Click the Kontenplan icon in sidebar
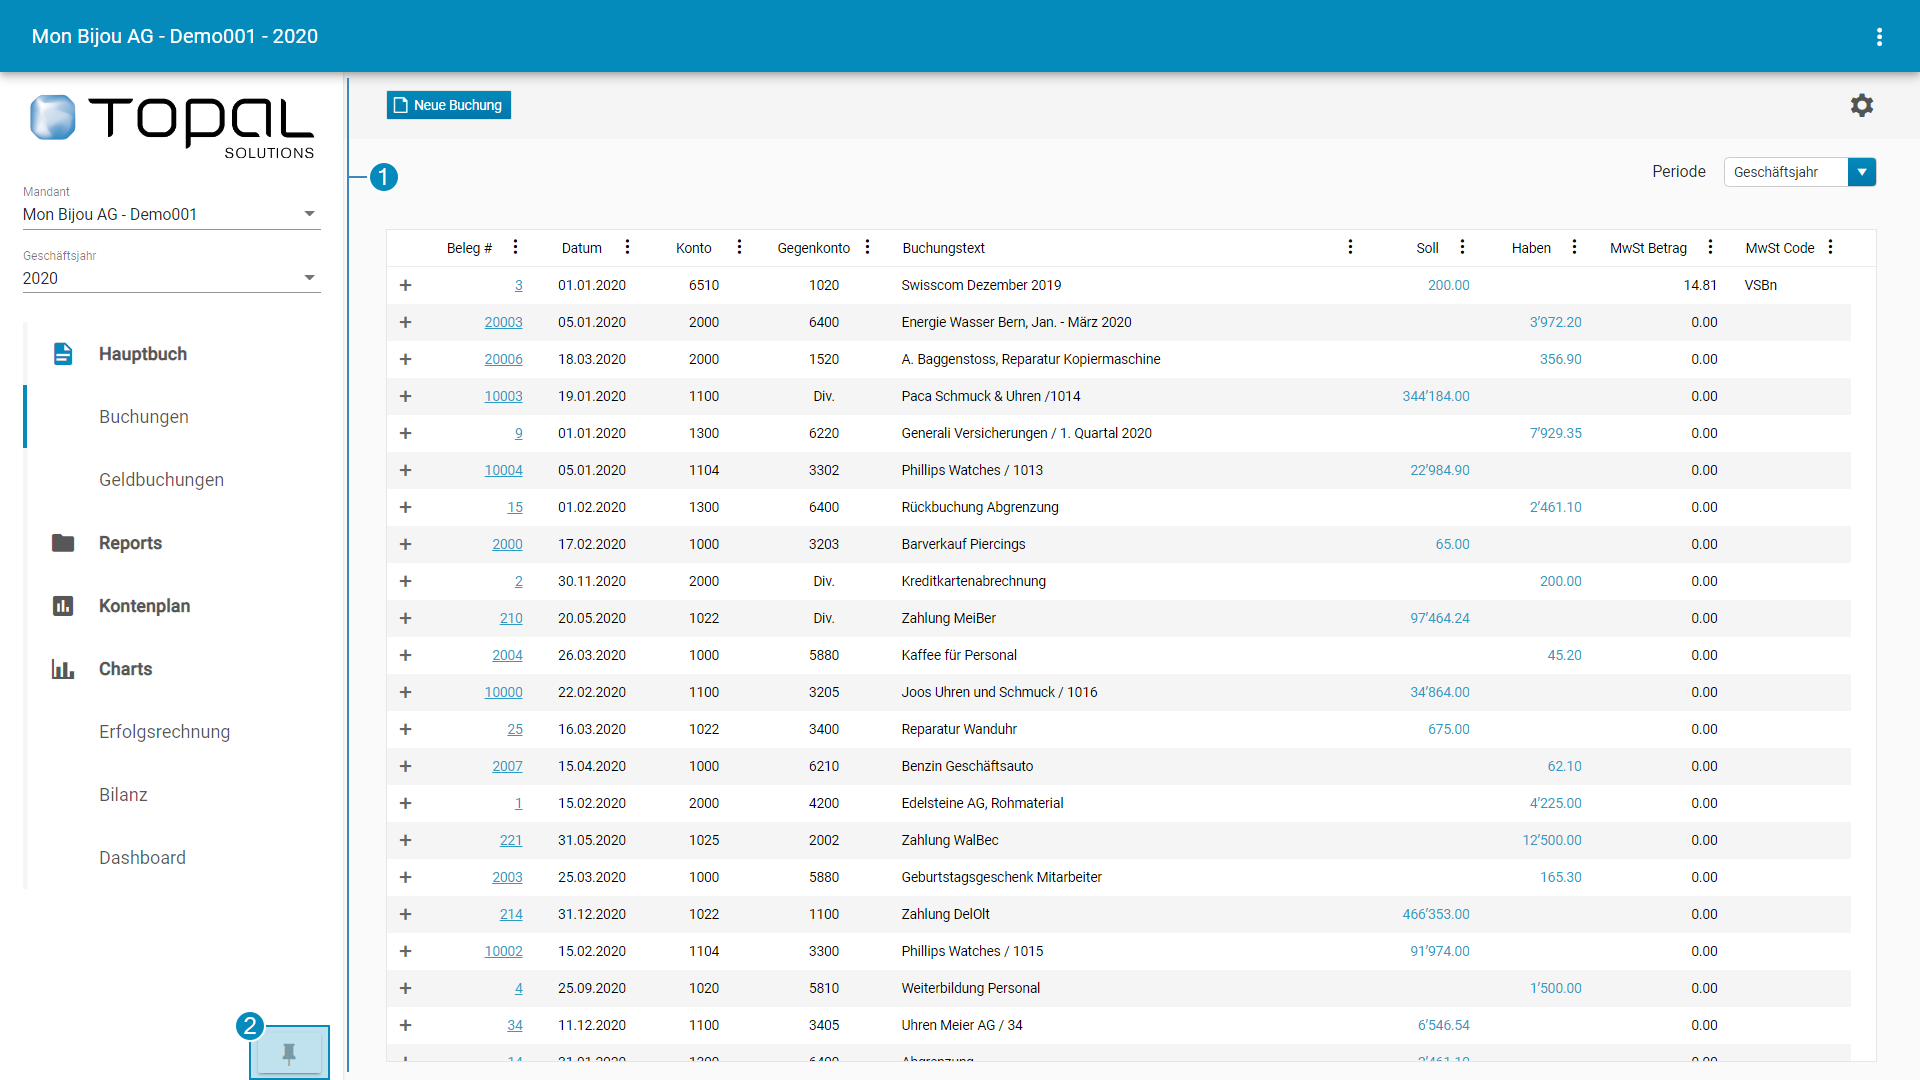The image size is (1920, 1080). coord(63,606)
